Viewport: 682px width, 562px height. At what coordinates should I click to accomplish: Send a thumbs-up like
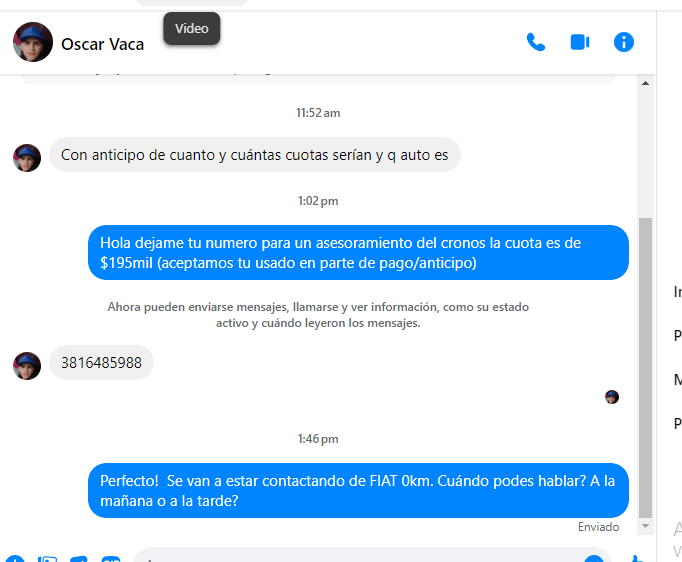pos(636,559)
